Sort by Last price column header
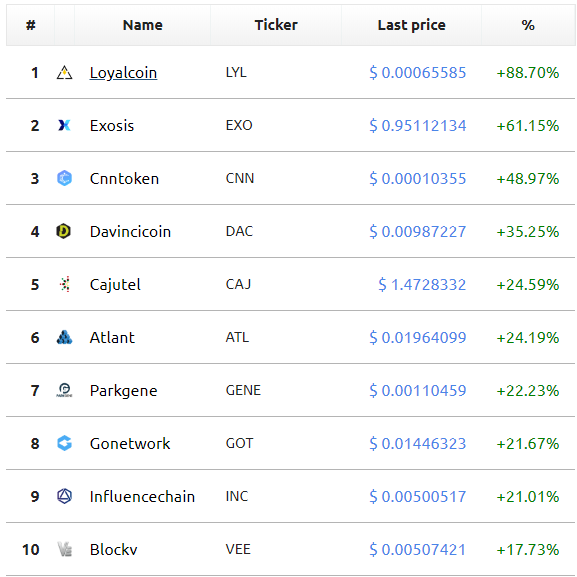The image size is (577, 577). [x=411, y=25]
